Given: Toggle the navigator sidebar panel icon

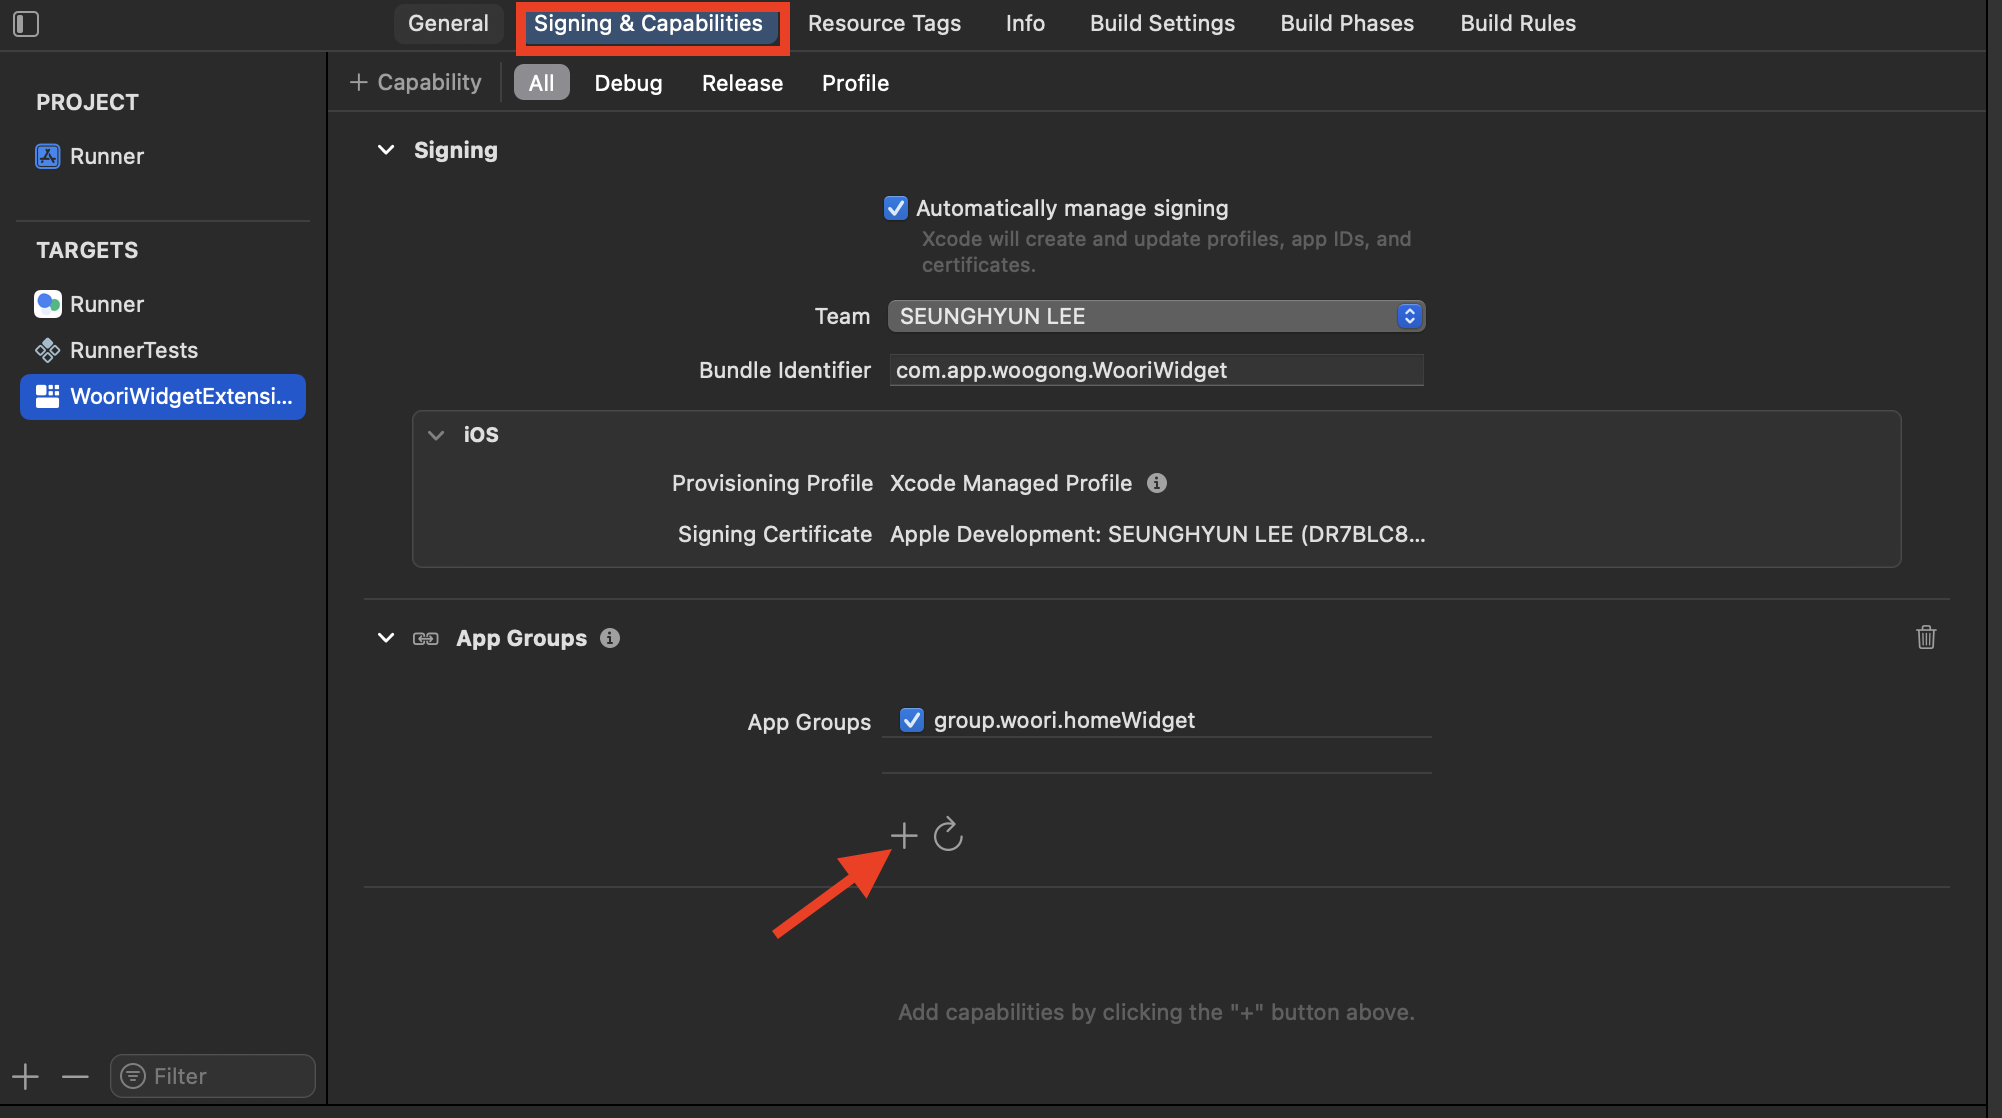Looking at the screenshot, I should 26,24.
